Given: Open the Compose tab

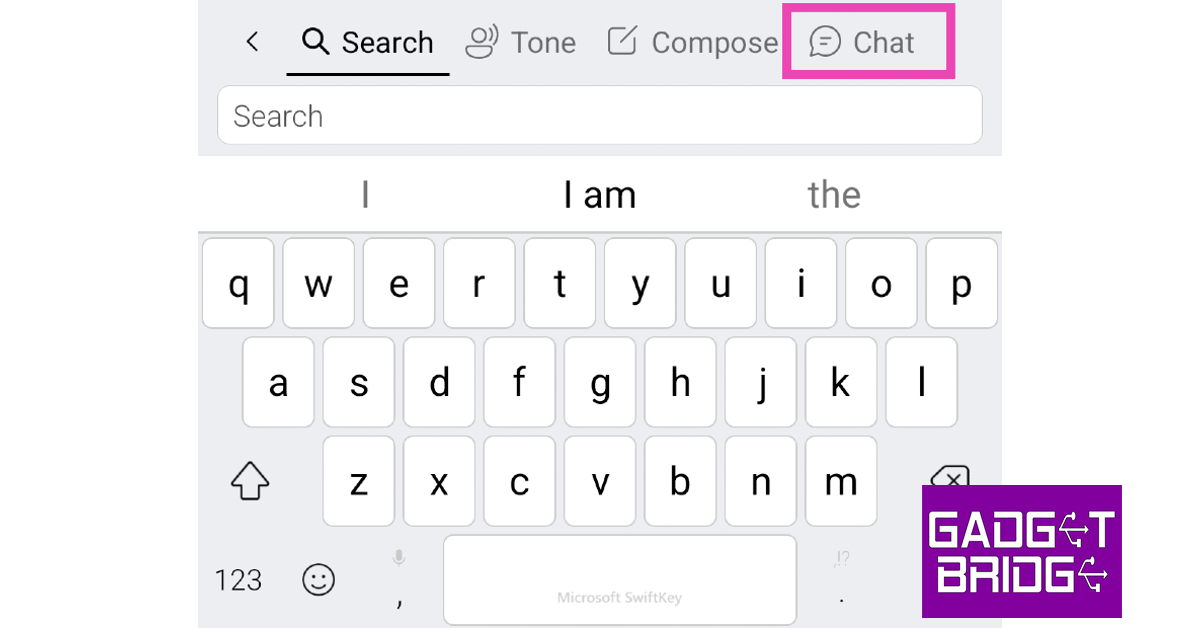Looking at the screenshot, I should [692, 43].
